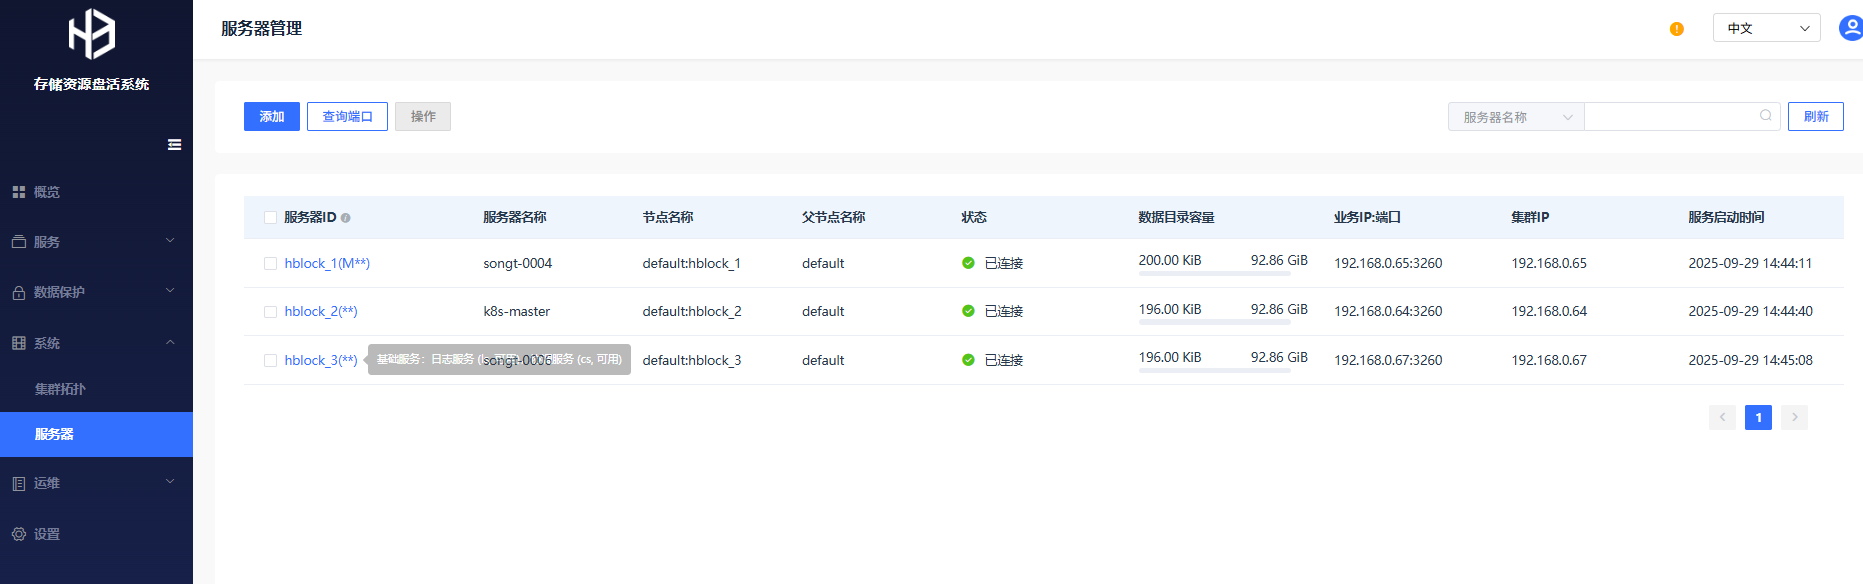Open the 中文 language dropdown

[1766, 28]
